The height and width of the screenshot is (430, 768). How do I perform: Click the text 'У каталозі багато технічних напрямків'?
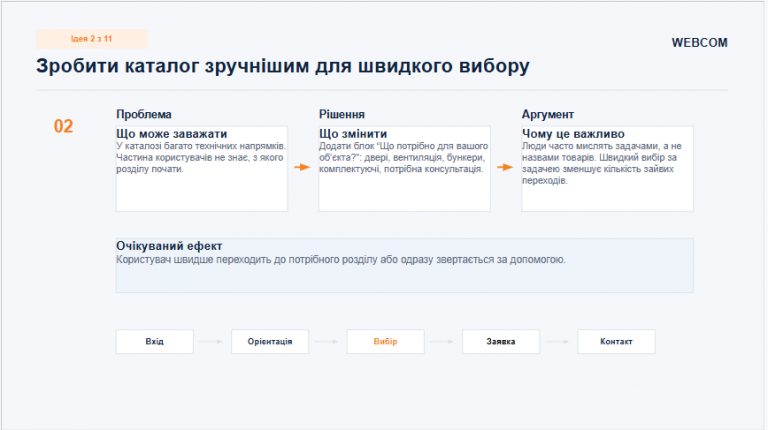[200, 146]
